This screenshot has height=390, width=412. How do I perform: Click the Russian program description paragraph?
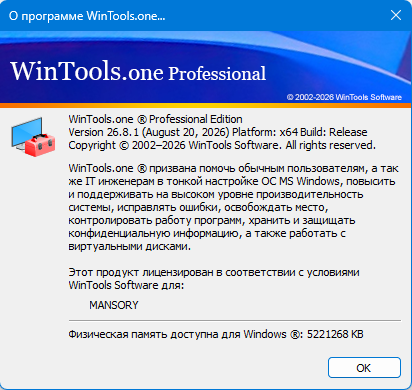233,207
